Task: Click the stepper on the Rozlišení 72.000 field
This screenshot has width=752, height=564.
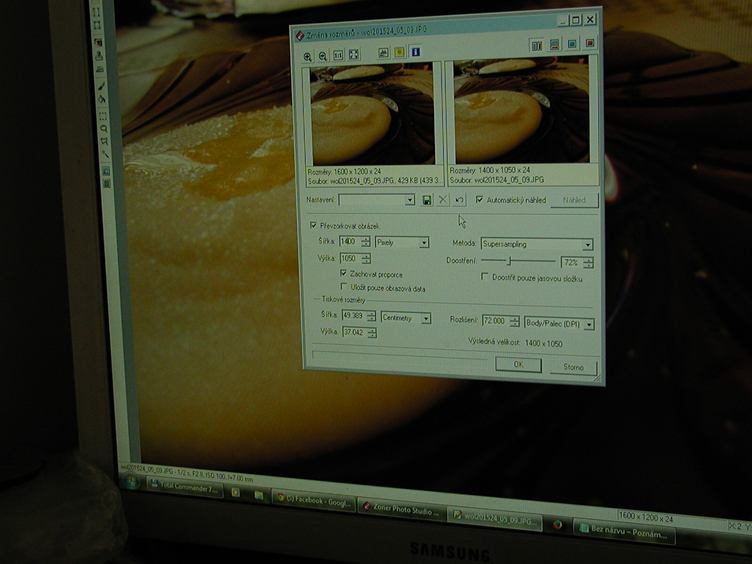Action: point(515,321)
